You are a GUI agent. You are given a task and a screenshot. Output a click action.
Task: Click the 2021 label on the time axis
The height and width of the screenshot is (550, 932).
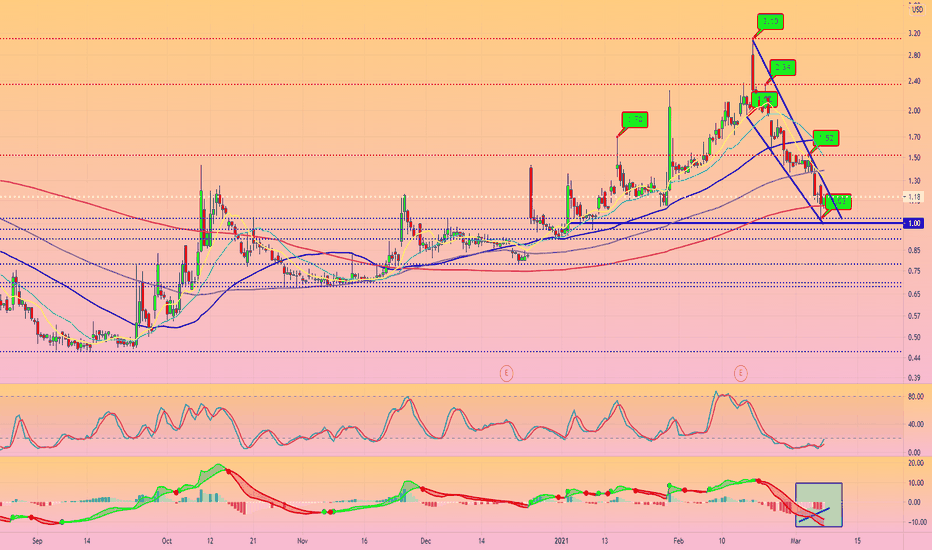(562, 541)
